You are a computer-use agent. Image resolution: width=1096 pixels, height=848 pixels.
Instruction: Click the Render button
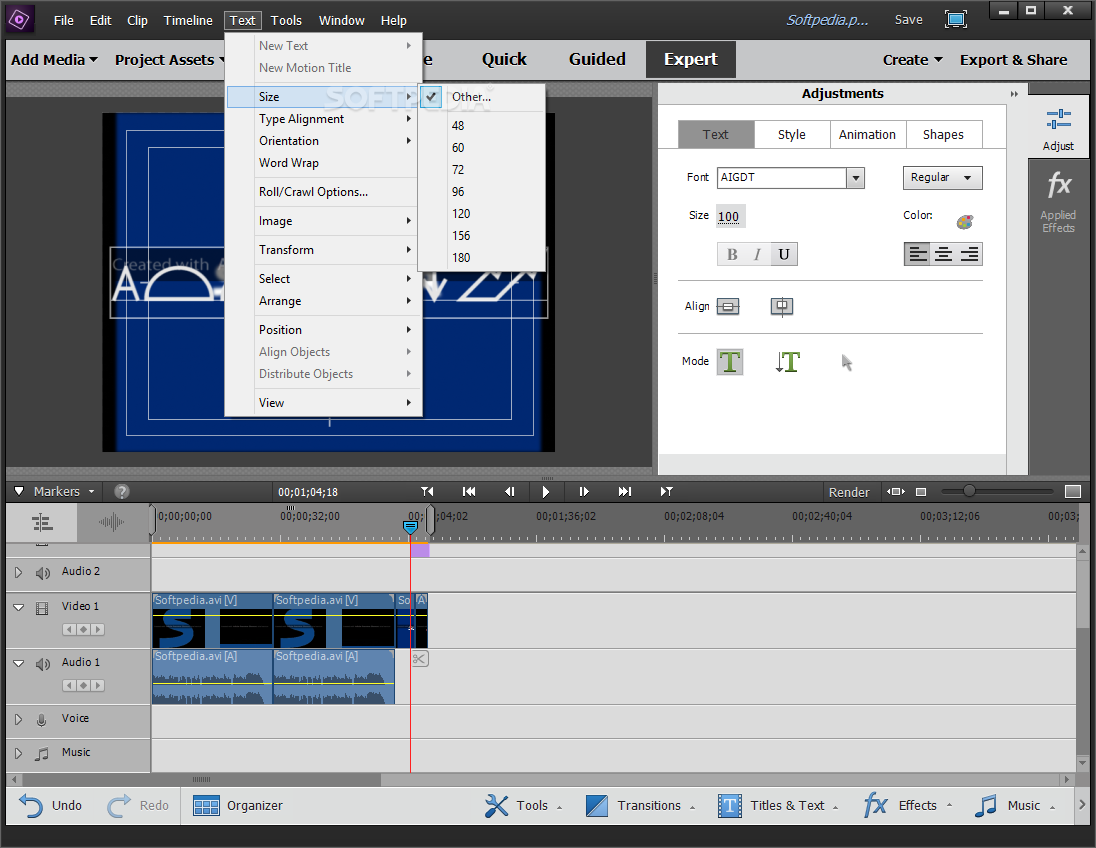(849, 492)
